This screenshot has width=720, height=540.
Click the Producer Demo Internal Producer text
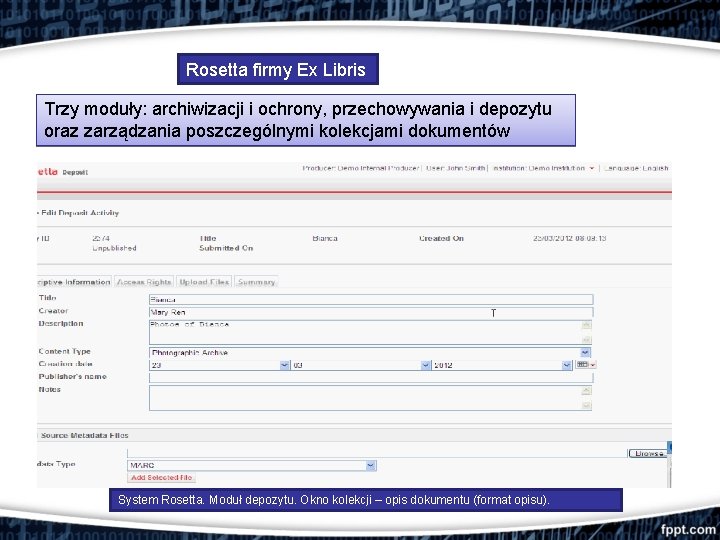coord(360,168)
